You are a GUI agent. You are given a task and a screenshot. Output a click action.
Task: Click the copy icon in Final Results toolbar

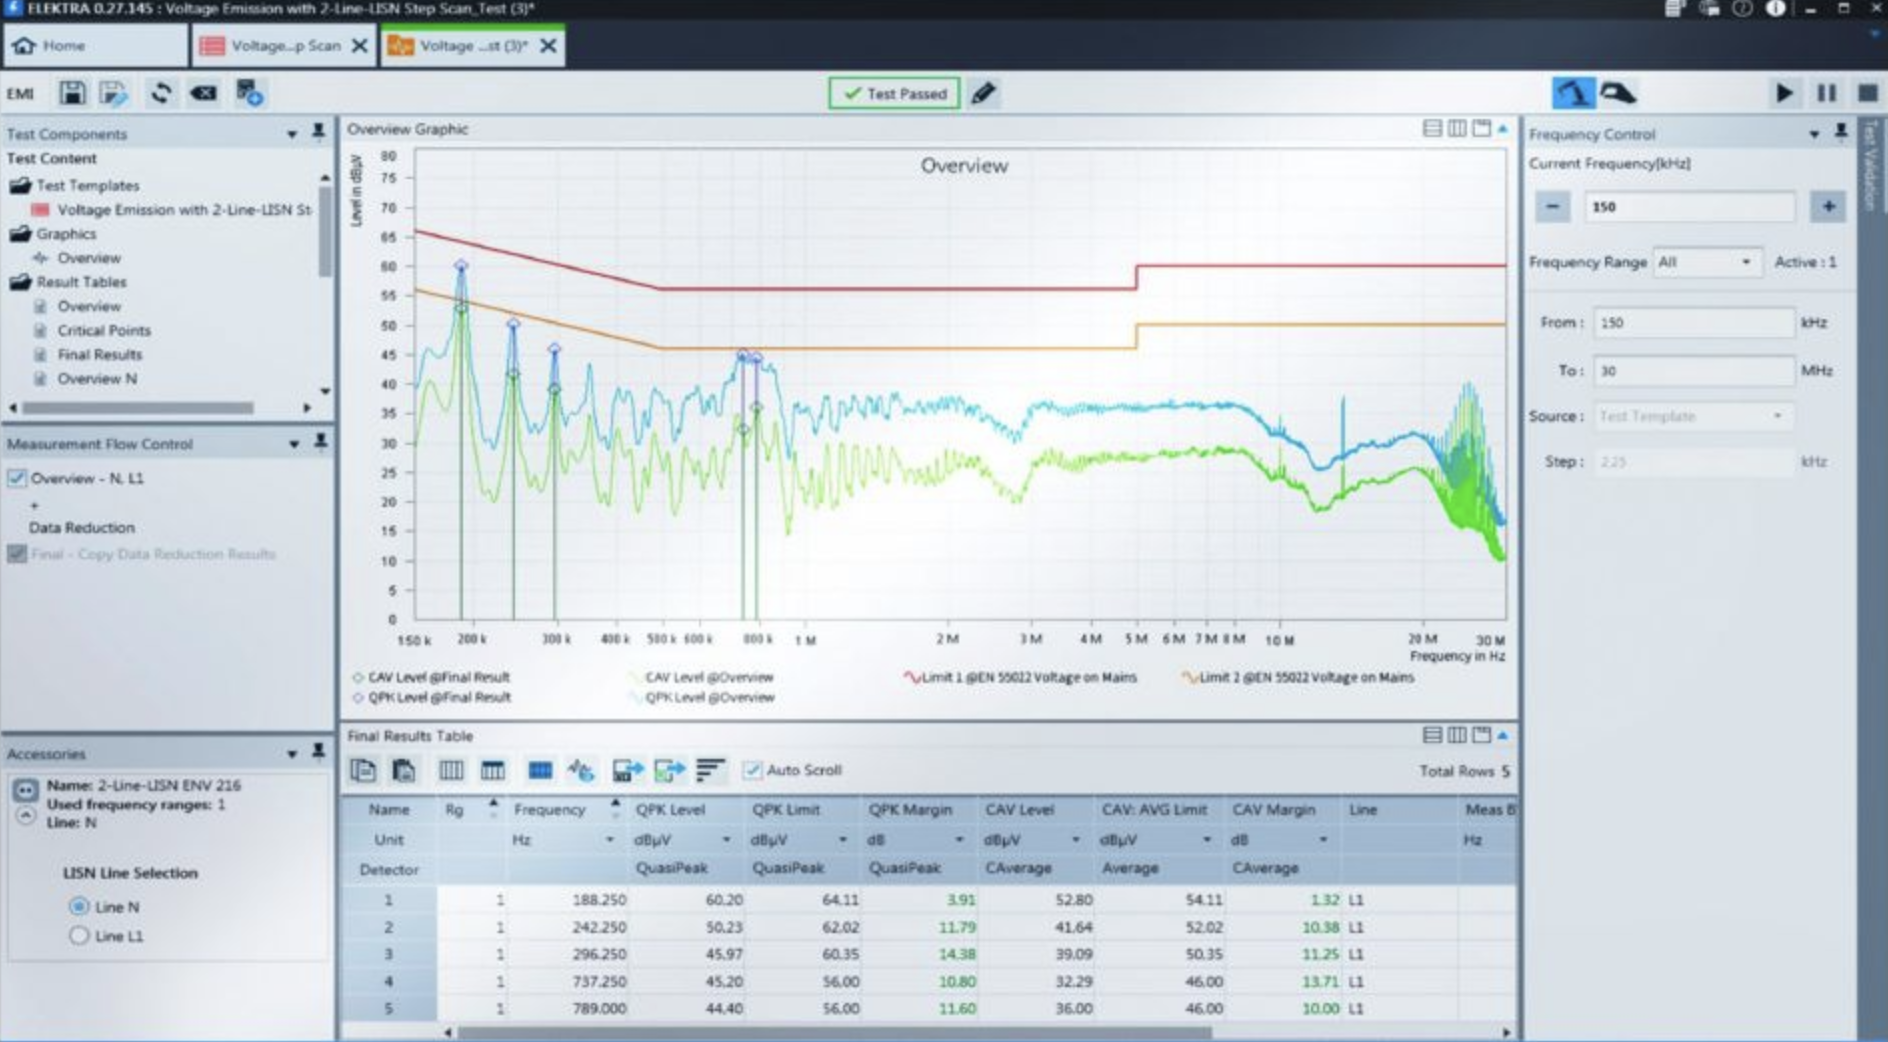click(x=363, y=770)
